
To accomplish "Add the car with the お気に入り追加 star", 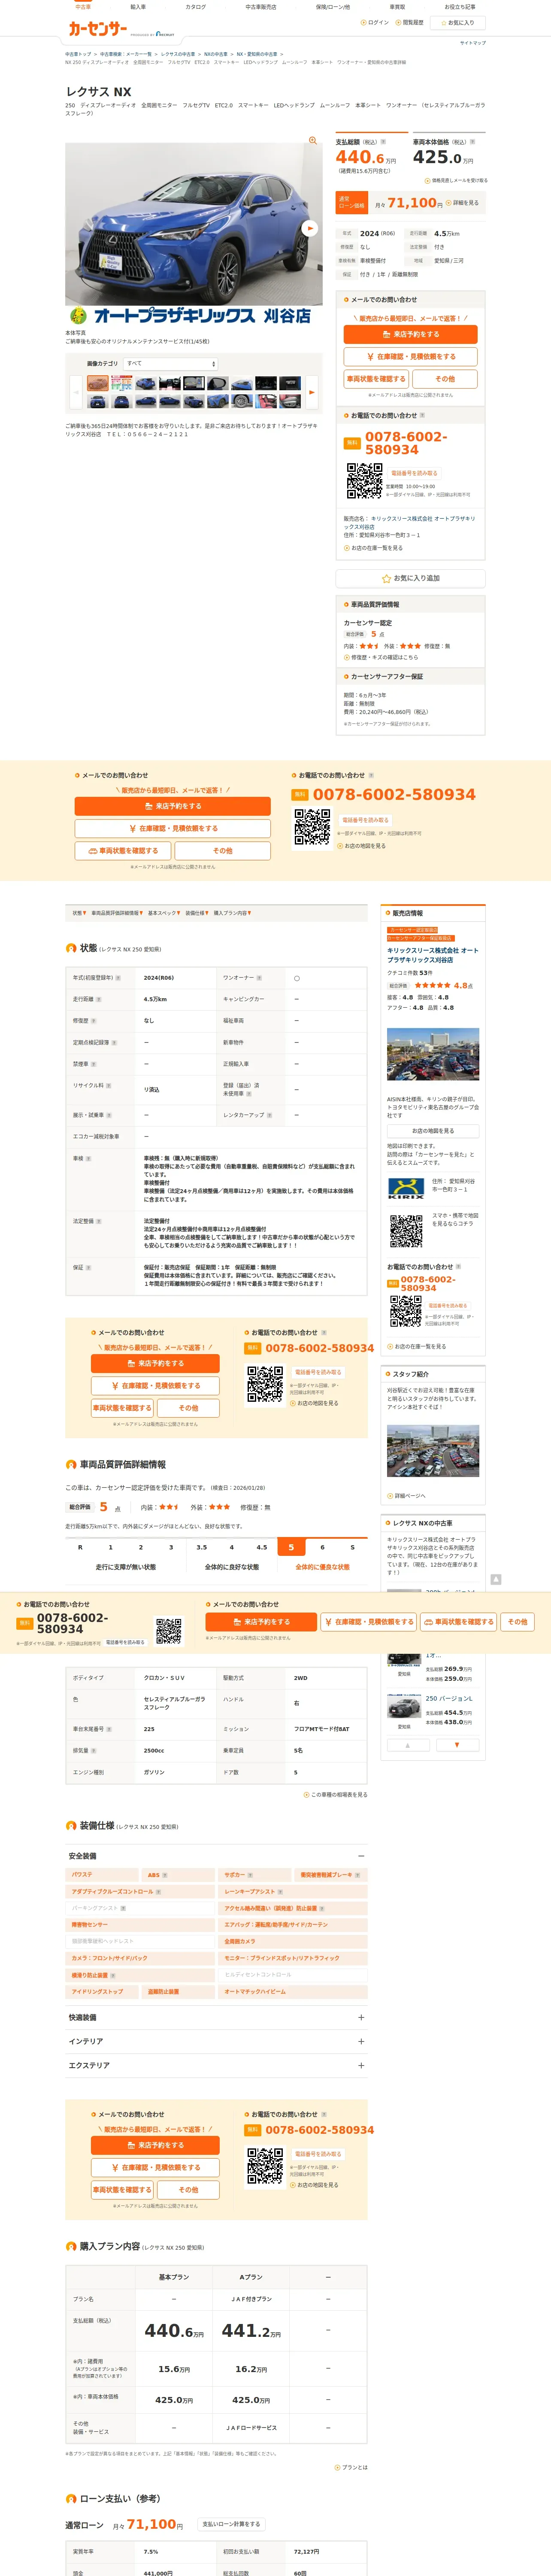I will coord(410,578).
